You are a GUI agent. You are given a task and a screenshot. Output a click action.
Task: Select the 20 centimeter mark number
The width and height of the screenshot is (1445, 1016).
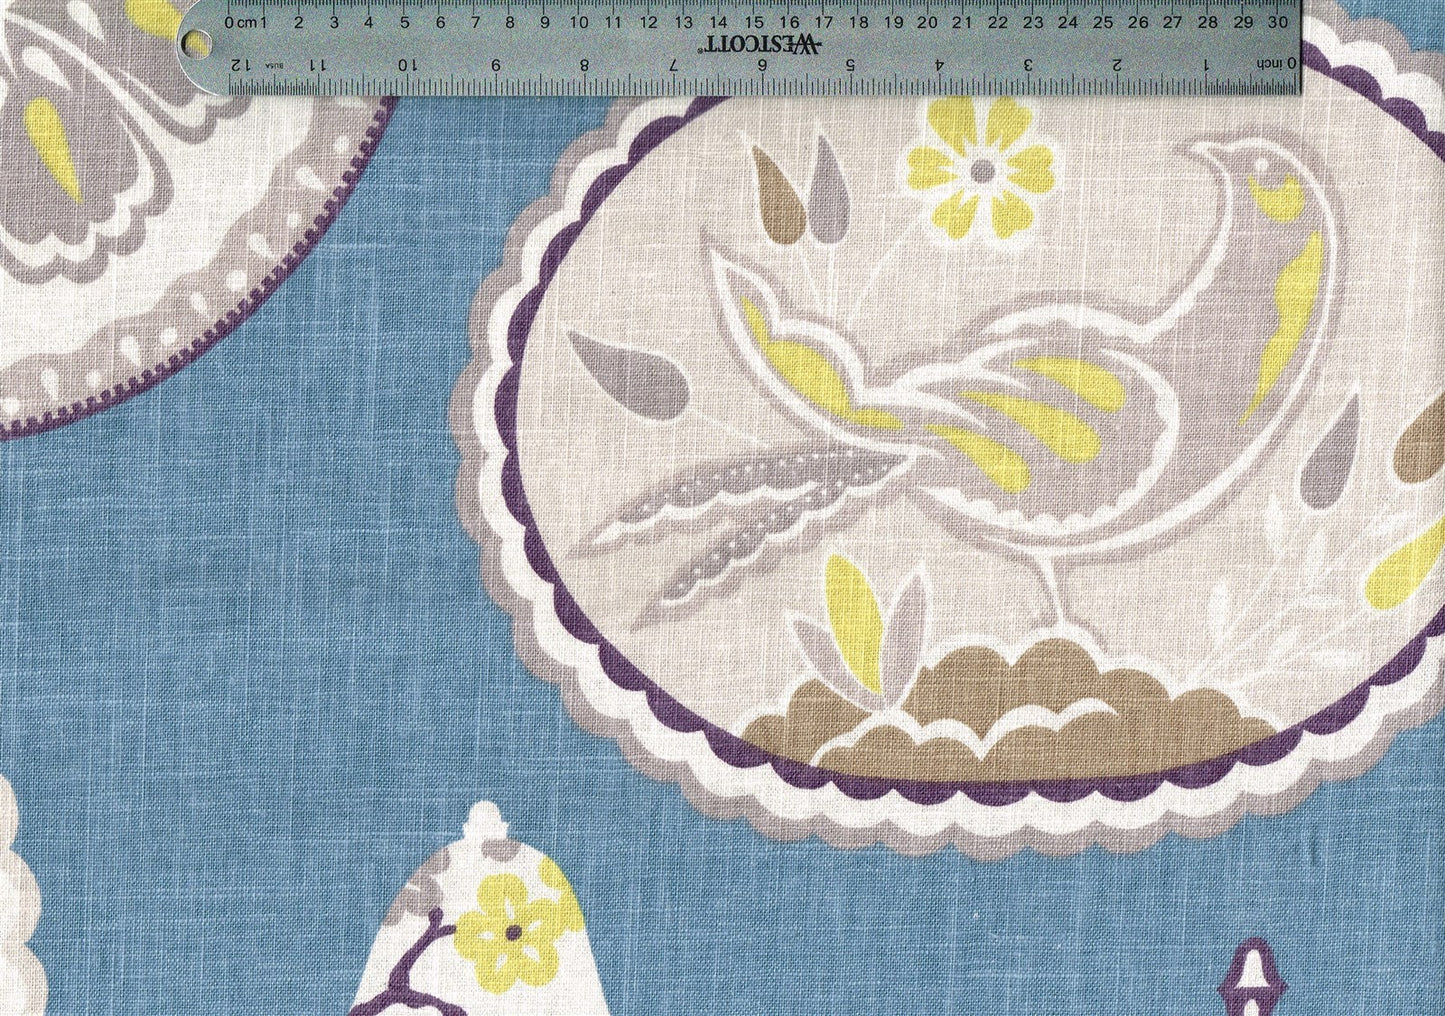(928, 21)
